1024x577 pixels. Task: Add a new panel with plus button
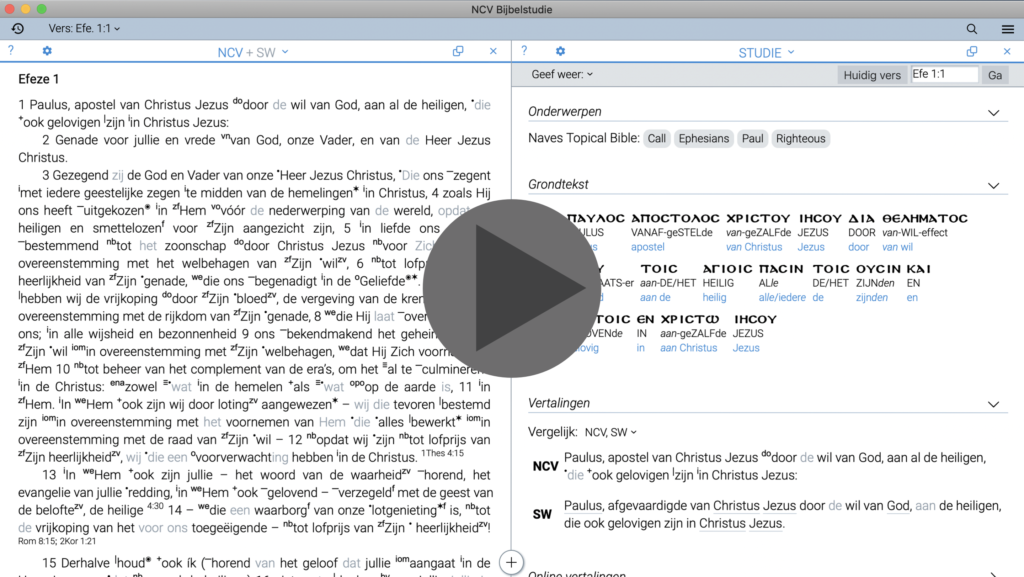pos(511,562)
